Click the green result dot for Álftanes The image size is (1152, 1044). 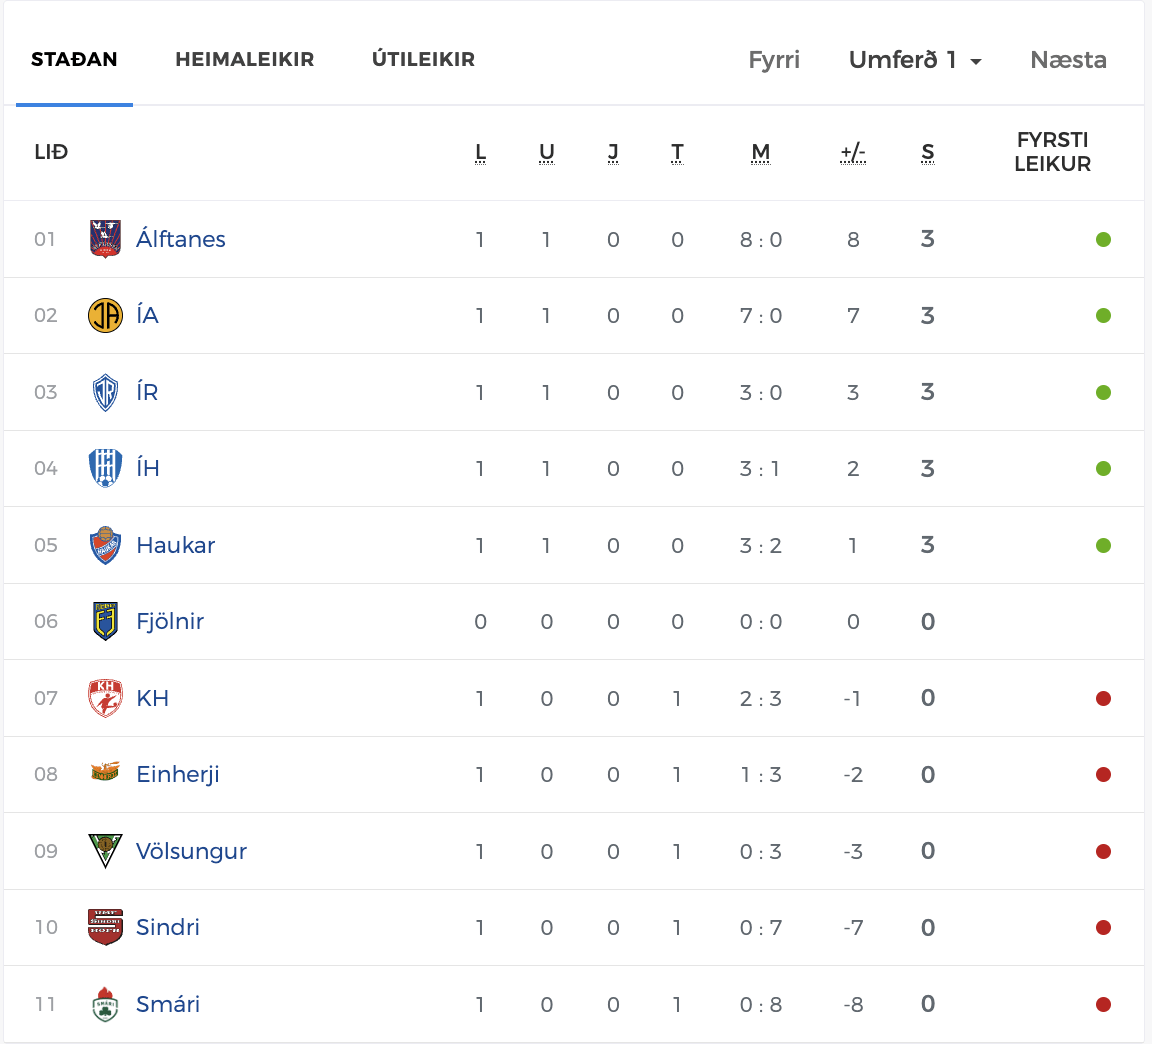click(1103, 240)
